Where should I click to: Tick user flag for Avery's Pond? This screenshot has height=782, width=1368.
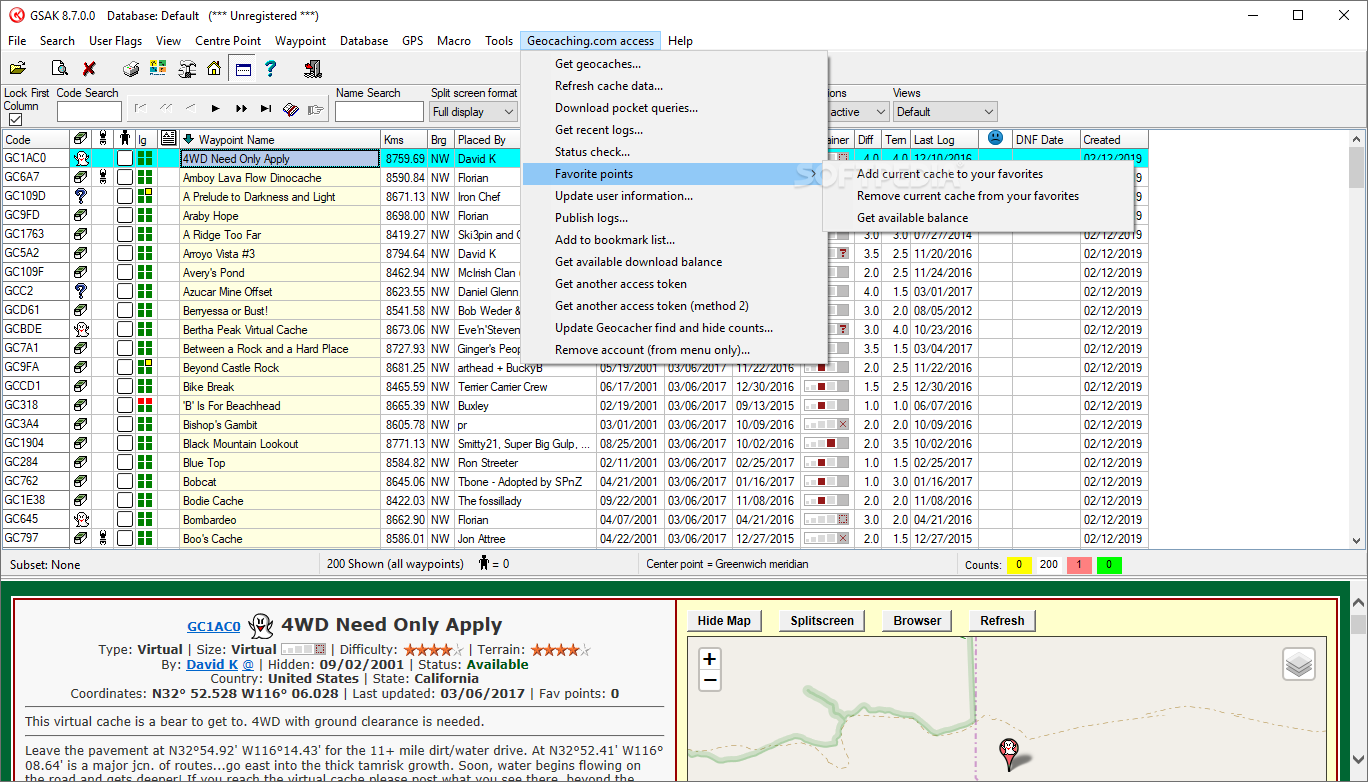tap(125, 272)
